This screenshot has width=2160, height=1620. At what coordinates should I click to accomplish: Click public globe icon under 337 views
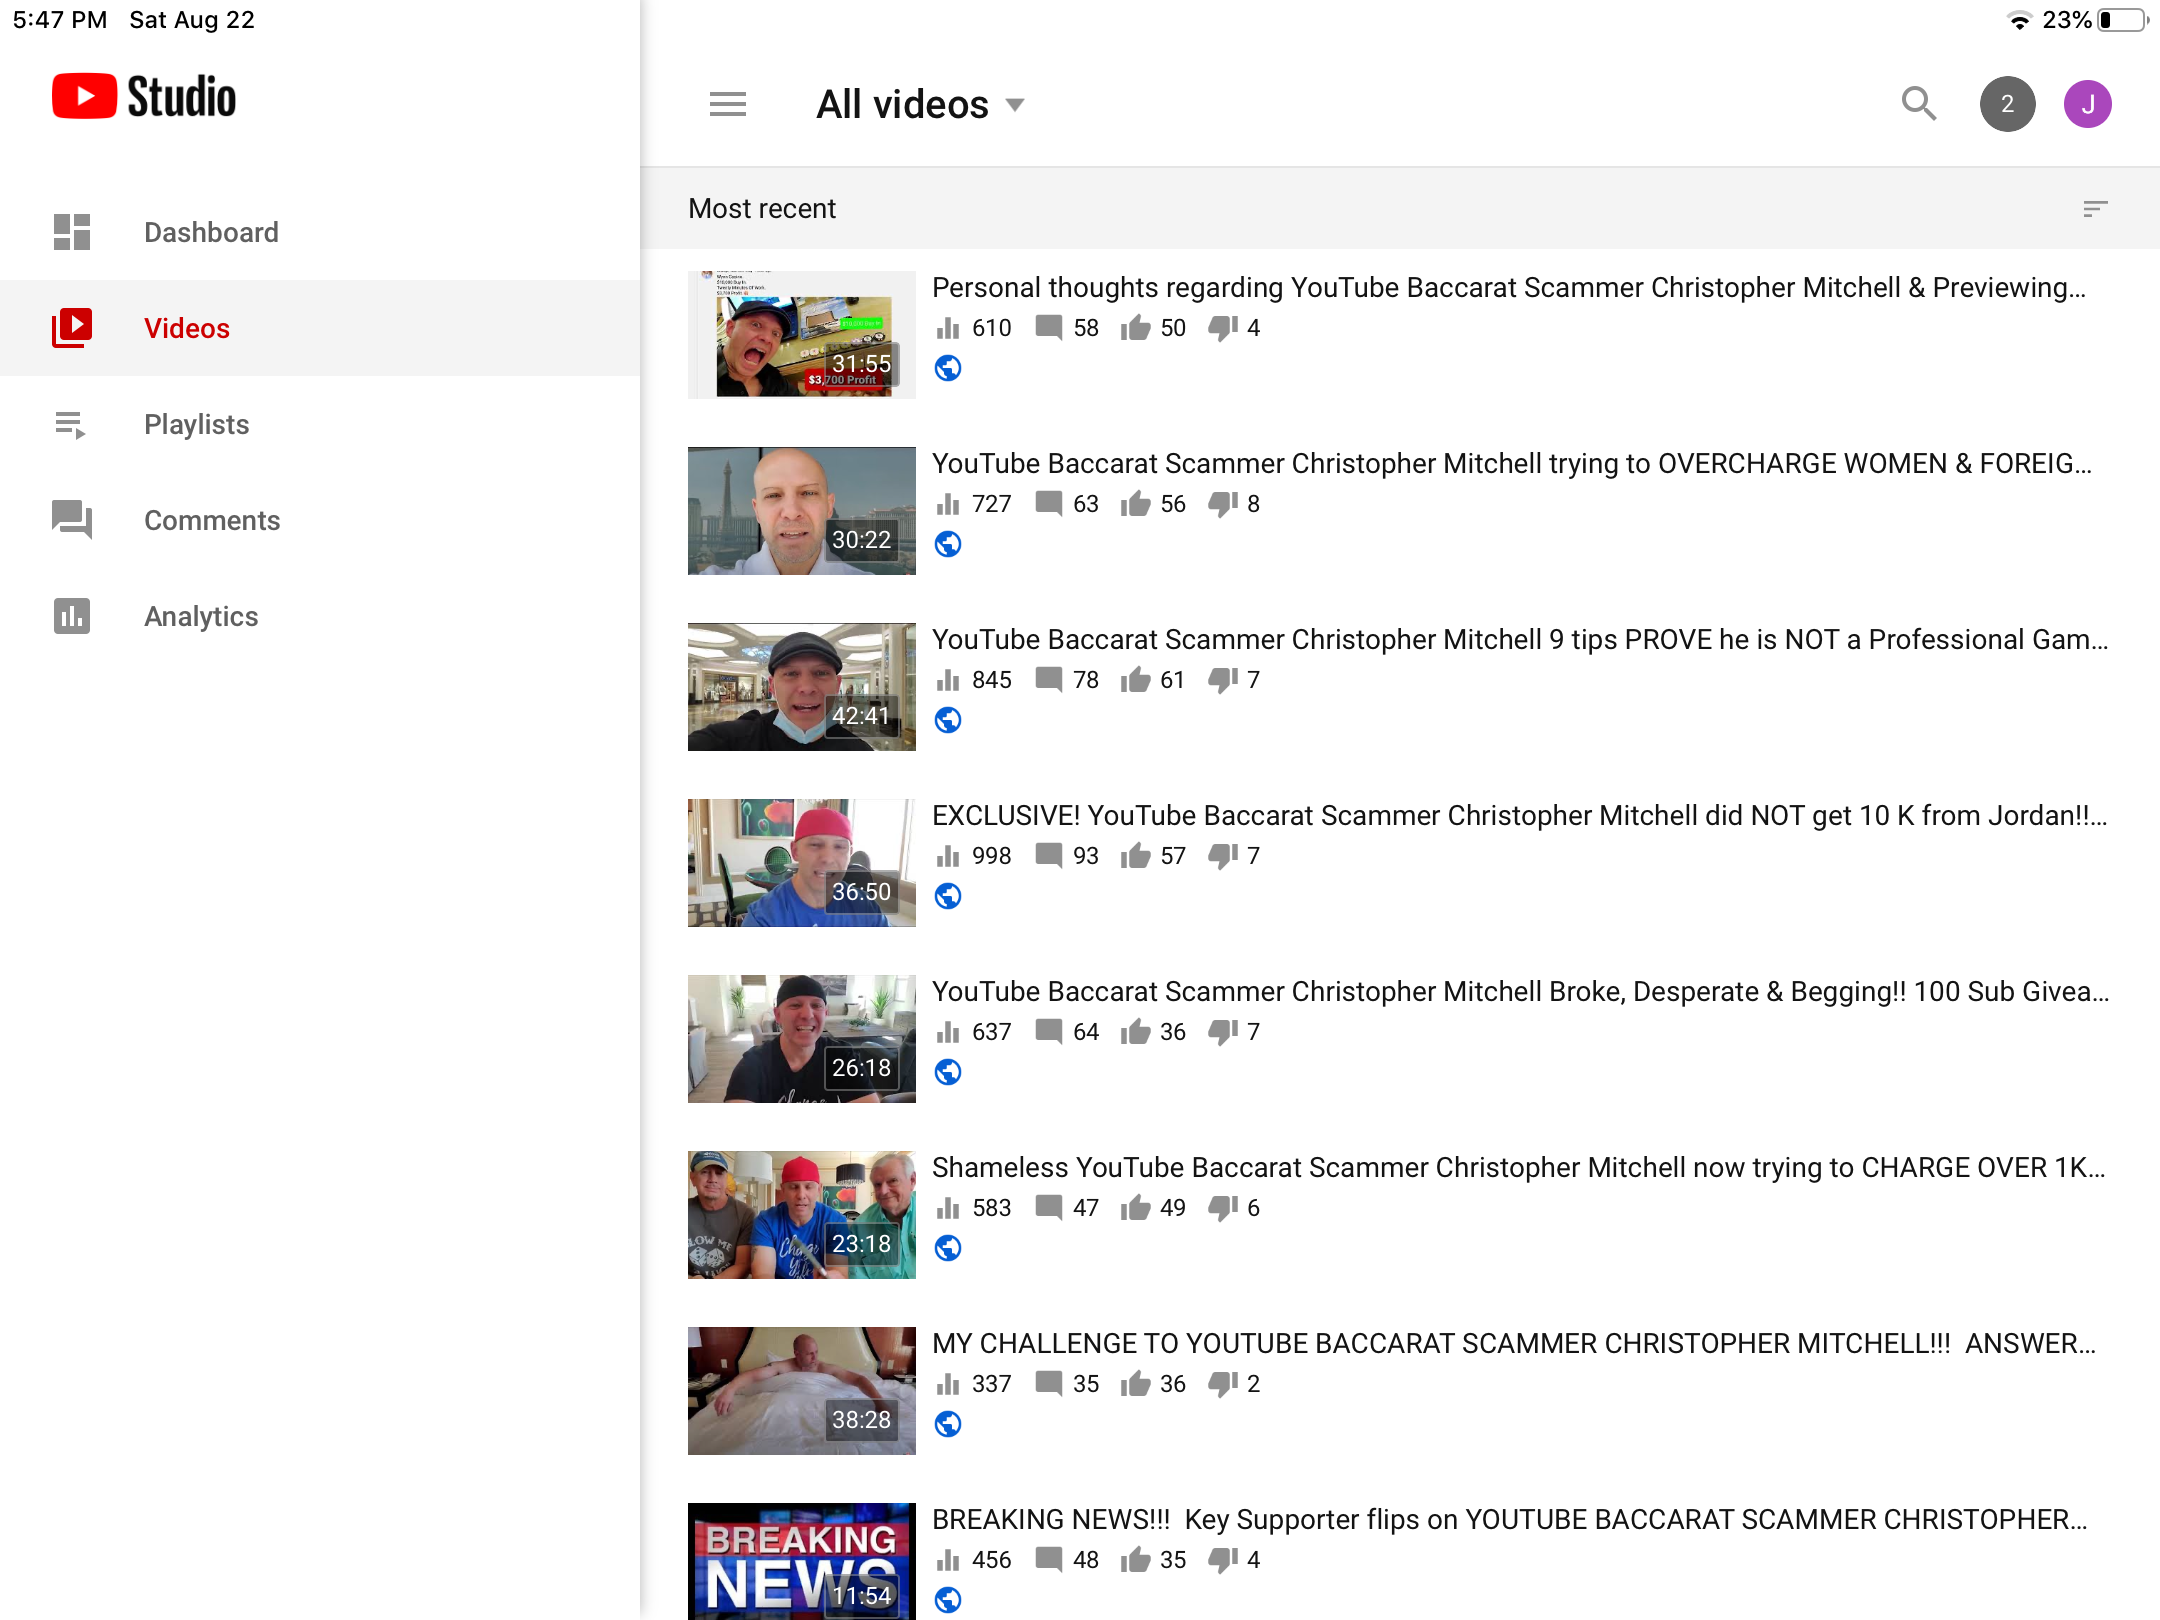948,1424
